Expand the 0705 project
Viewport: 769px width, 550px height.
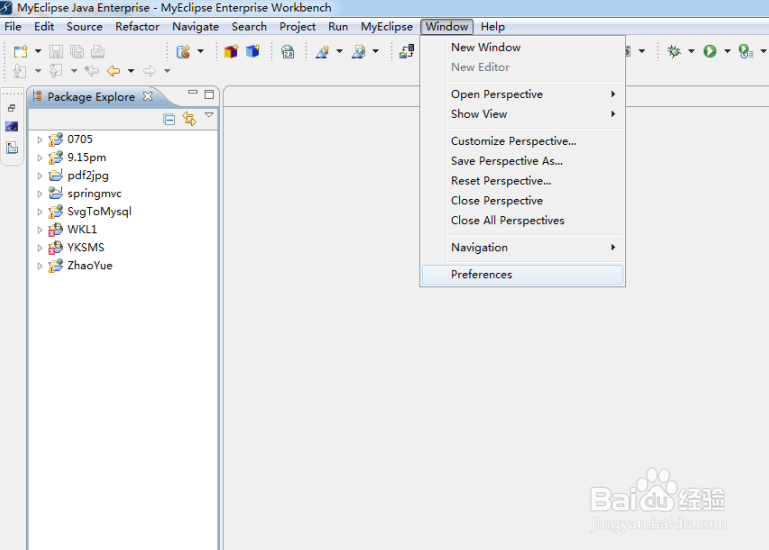[40, 140]
